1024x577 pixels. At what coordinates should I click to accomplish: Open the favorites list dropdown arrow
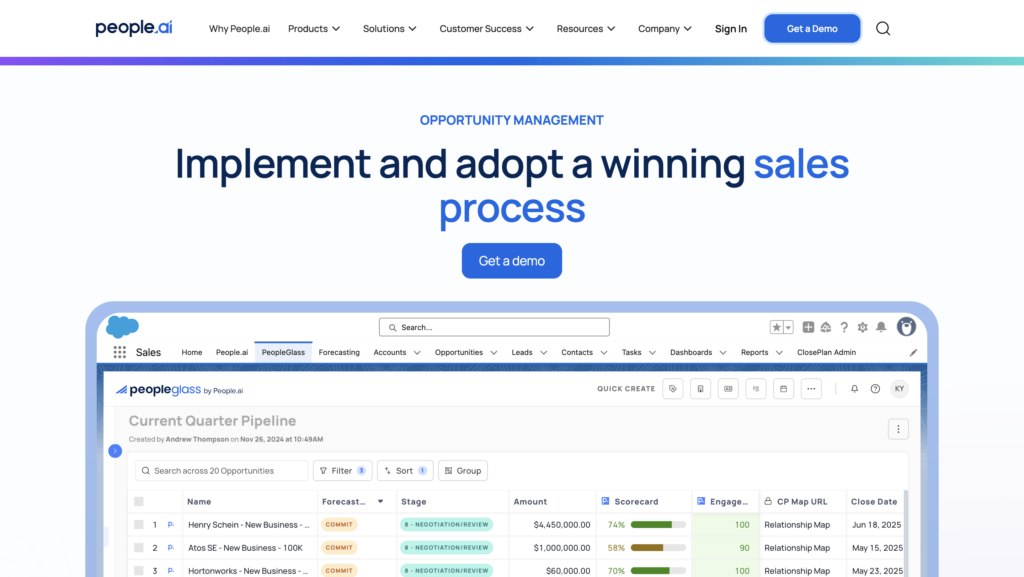coord(788,327)
